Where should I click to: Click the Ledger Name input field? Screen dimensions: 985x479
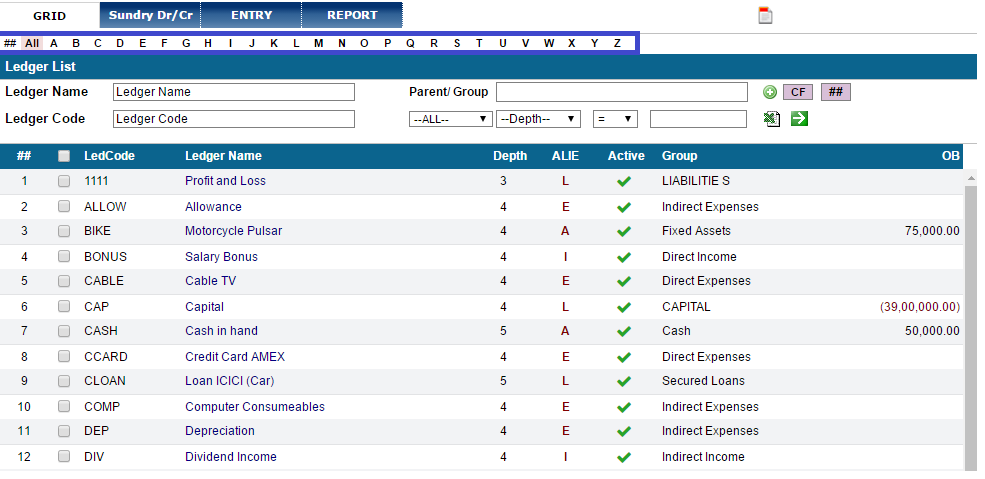coord(234,92)
